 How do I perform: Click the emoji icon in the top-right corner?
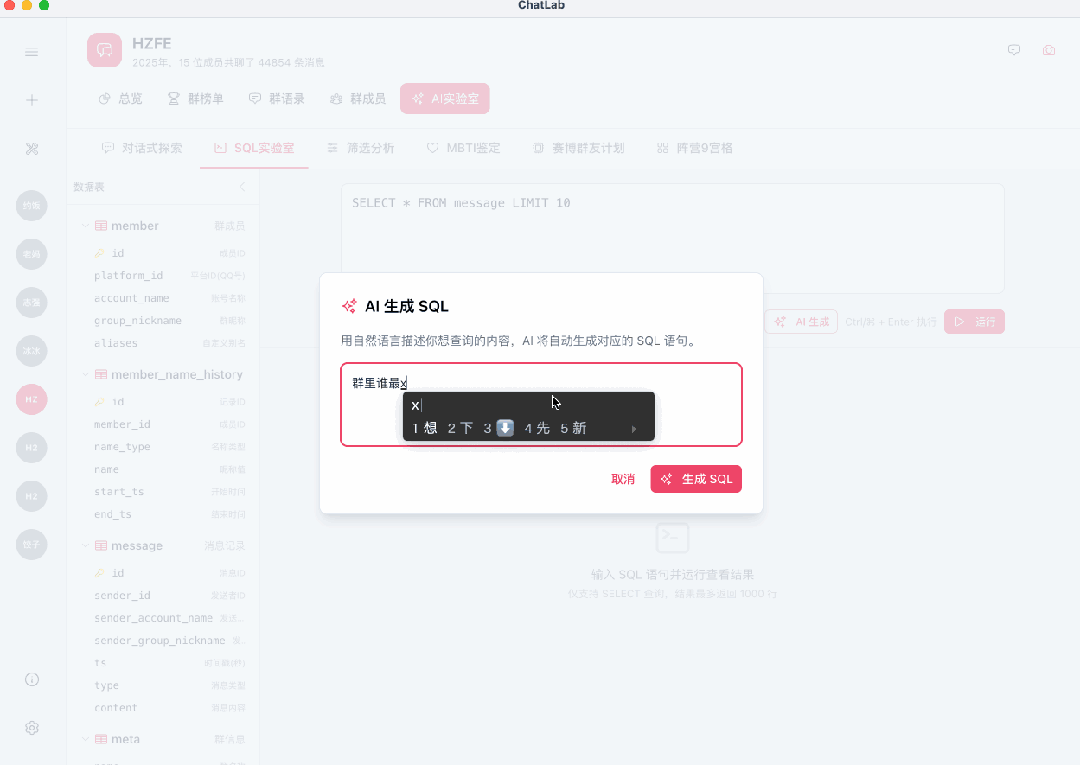pyautogui.click(x=1048, y=50)
